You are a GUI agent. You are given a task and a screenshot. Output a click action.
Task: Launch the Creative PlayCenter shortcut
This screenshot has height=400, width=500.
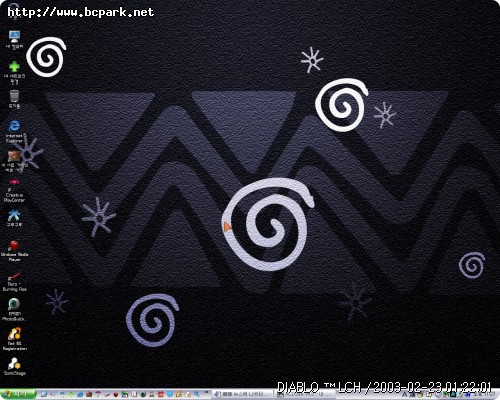(14, 191)
